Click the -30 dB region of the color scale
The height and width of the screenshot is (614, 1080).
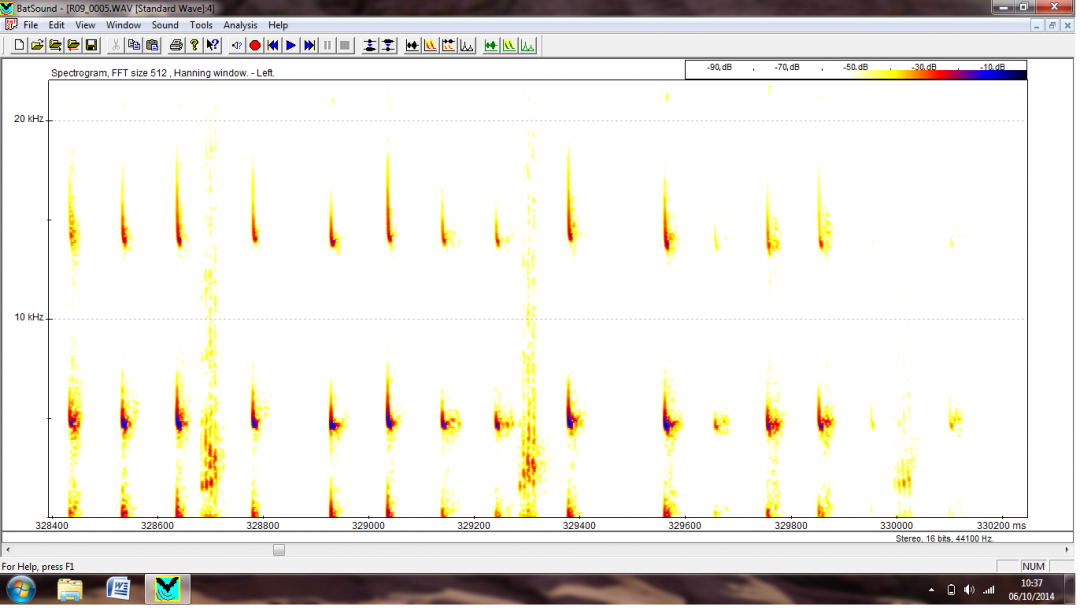coord(925,70)
